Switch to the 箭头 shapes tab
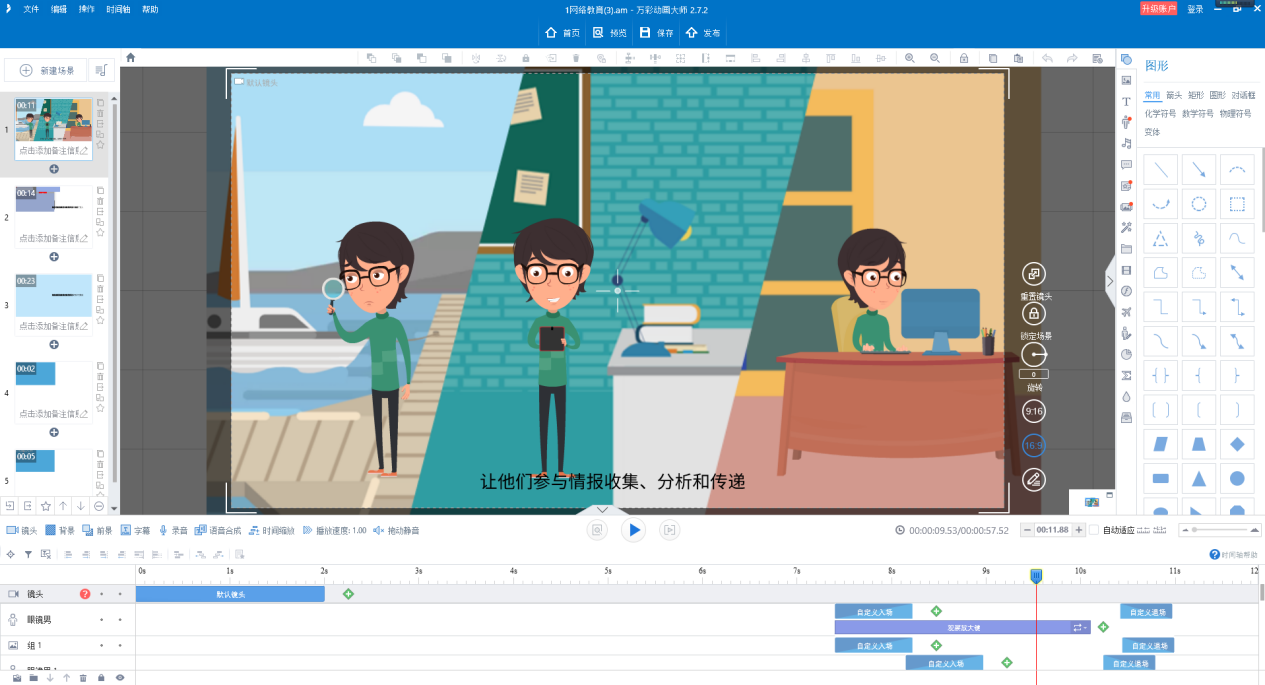The height and width of the screenshot is (685, 1265). (x=1174, y=95)
